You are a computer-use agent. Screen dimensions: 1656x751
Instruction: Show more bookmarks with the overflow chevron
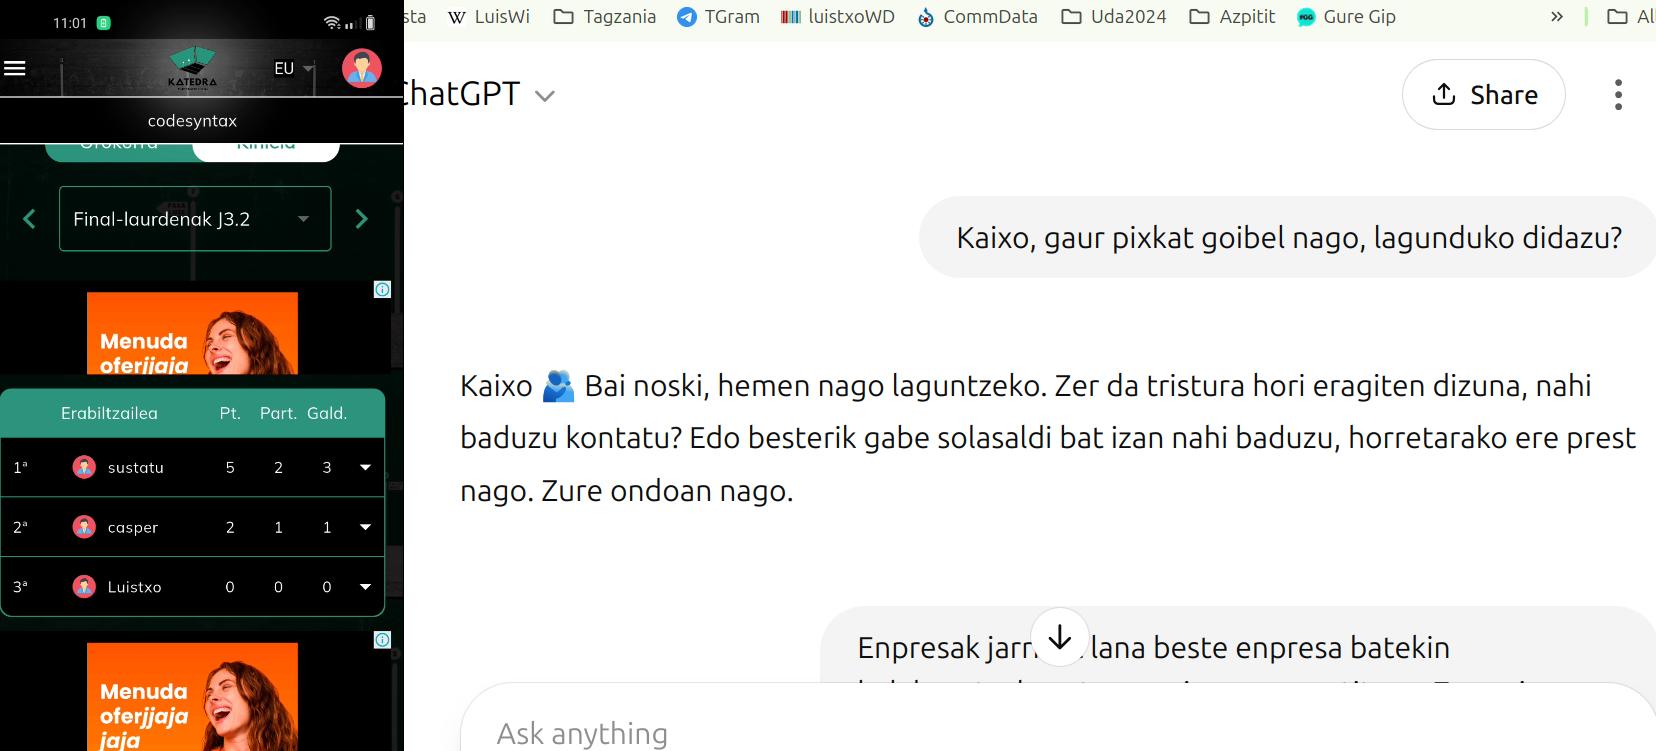[1556, 17]
